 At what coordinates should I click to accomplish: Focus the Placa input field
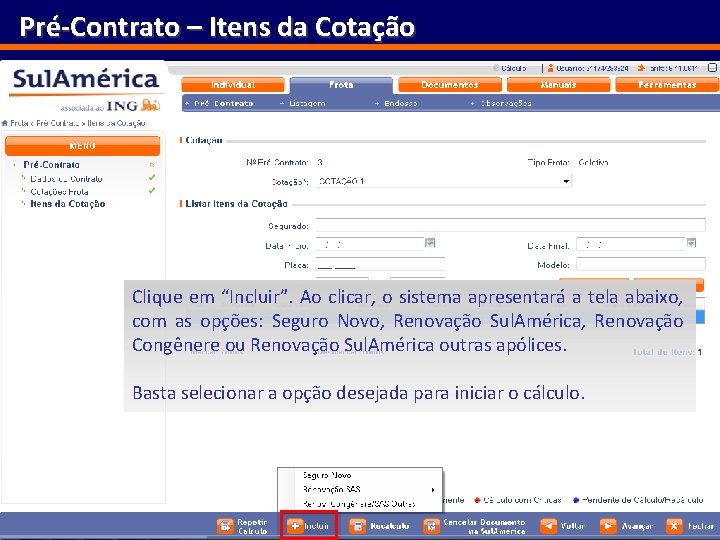380,264
